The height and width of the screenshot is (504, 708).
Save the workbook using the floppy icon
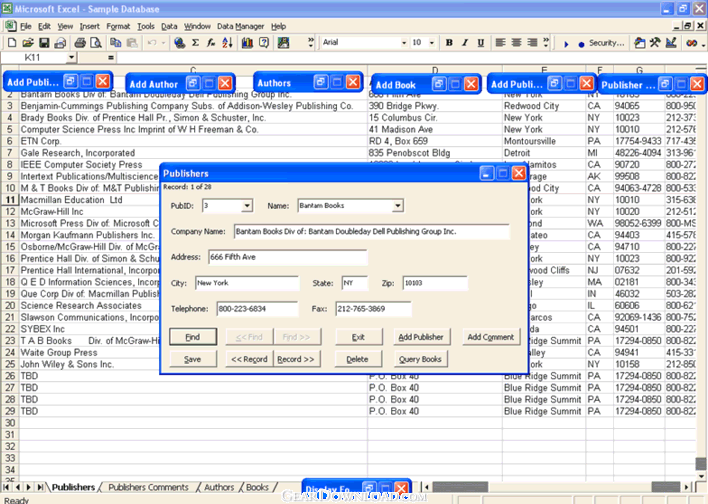click(x=44, y=43)
